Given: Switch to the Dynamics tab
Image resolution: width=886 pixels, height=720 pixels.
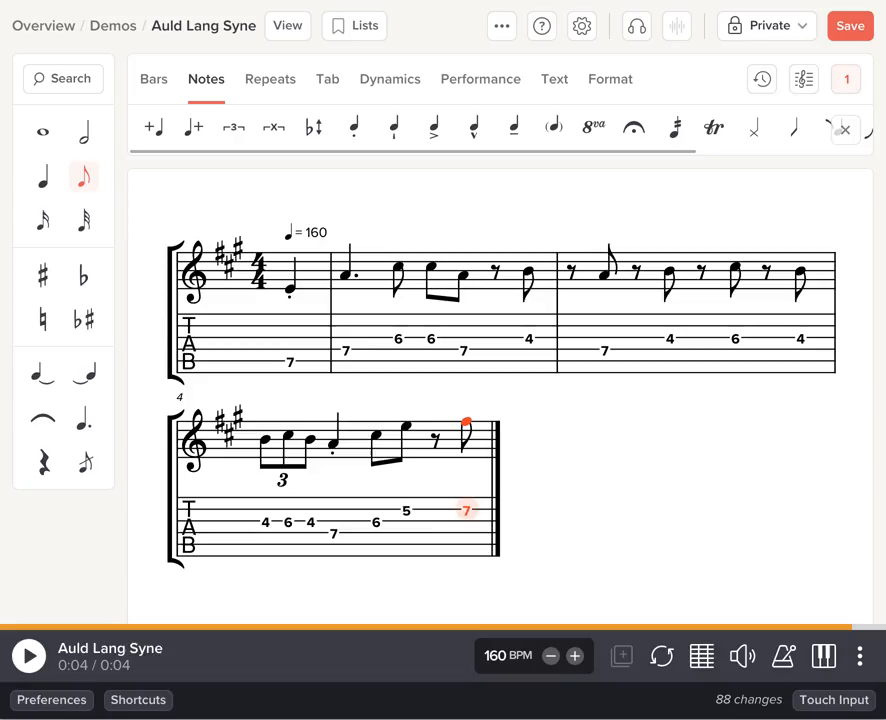Looking at the screenshot, I should tap(389, 79).
